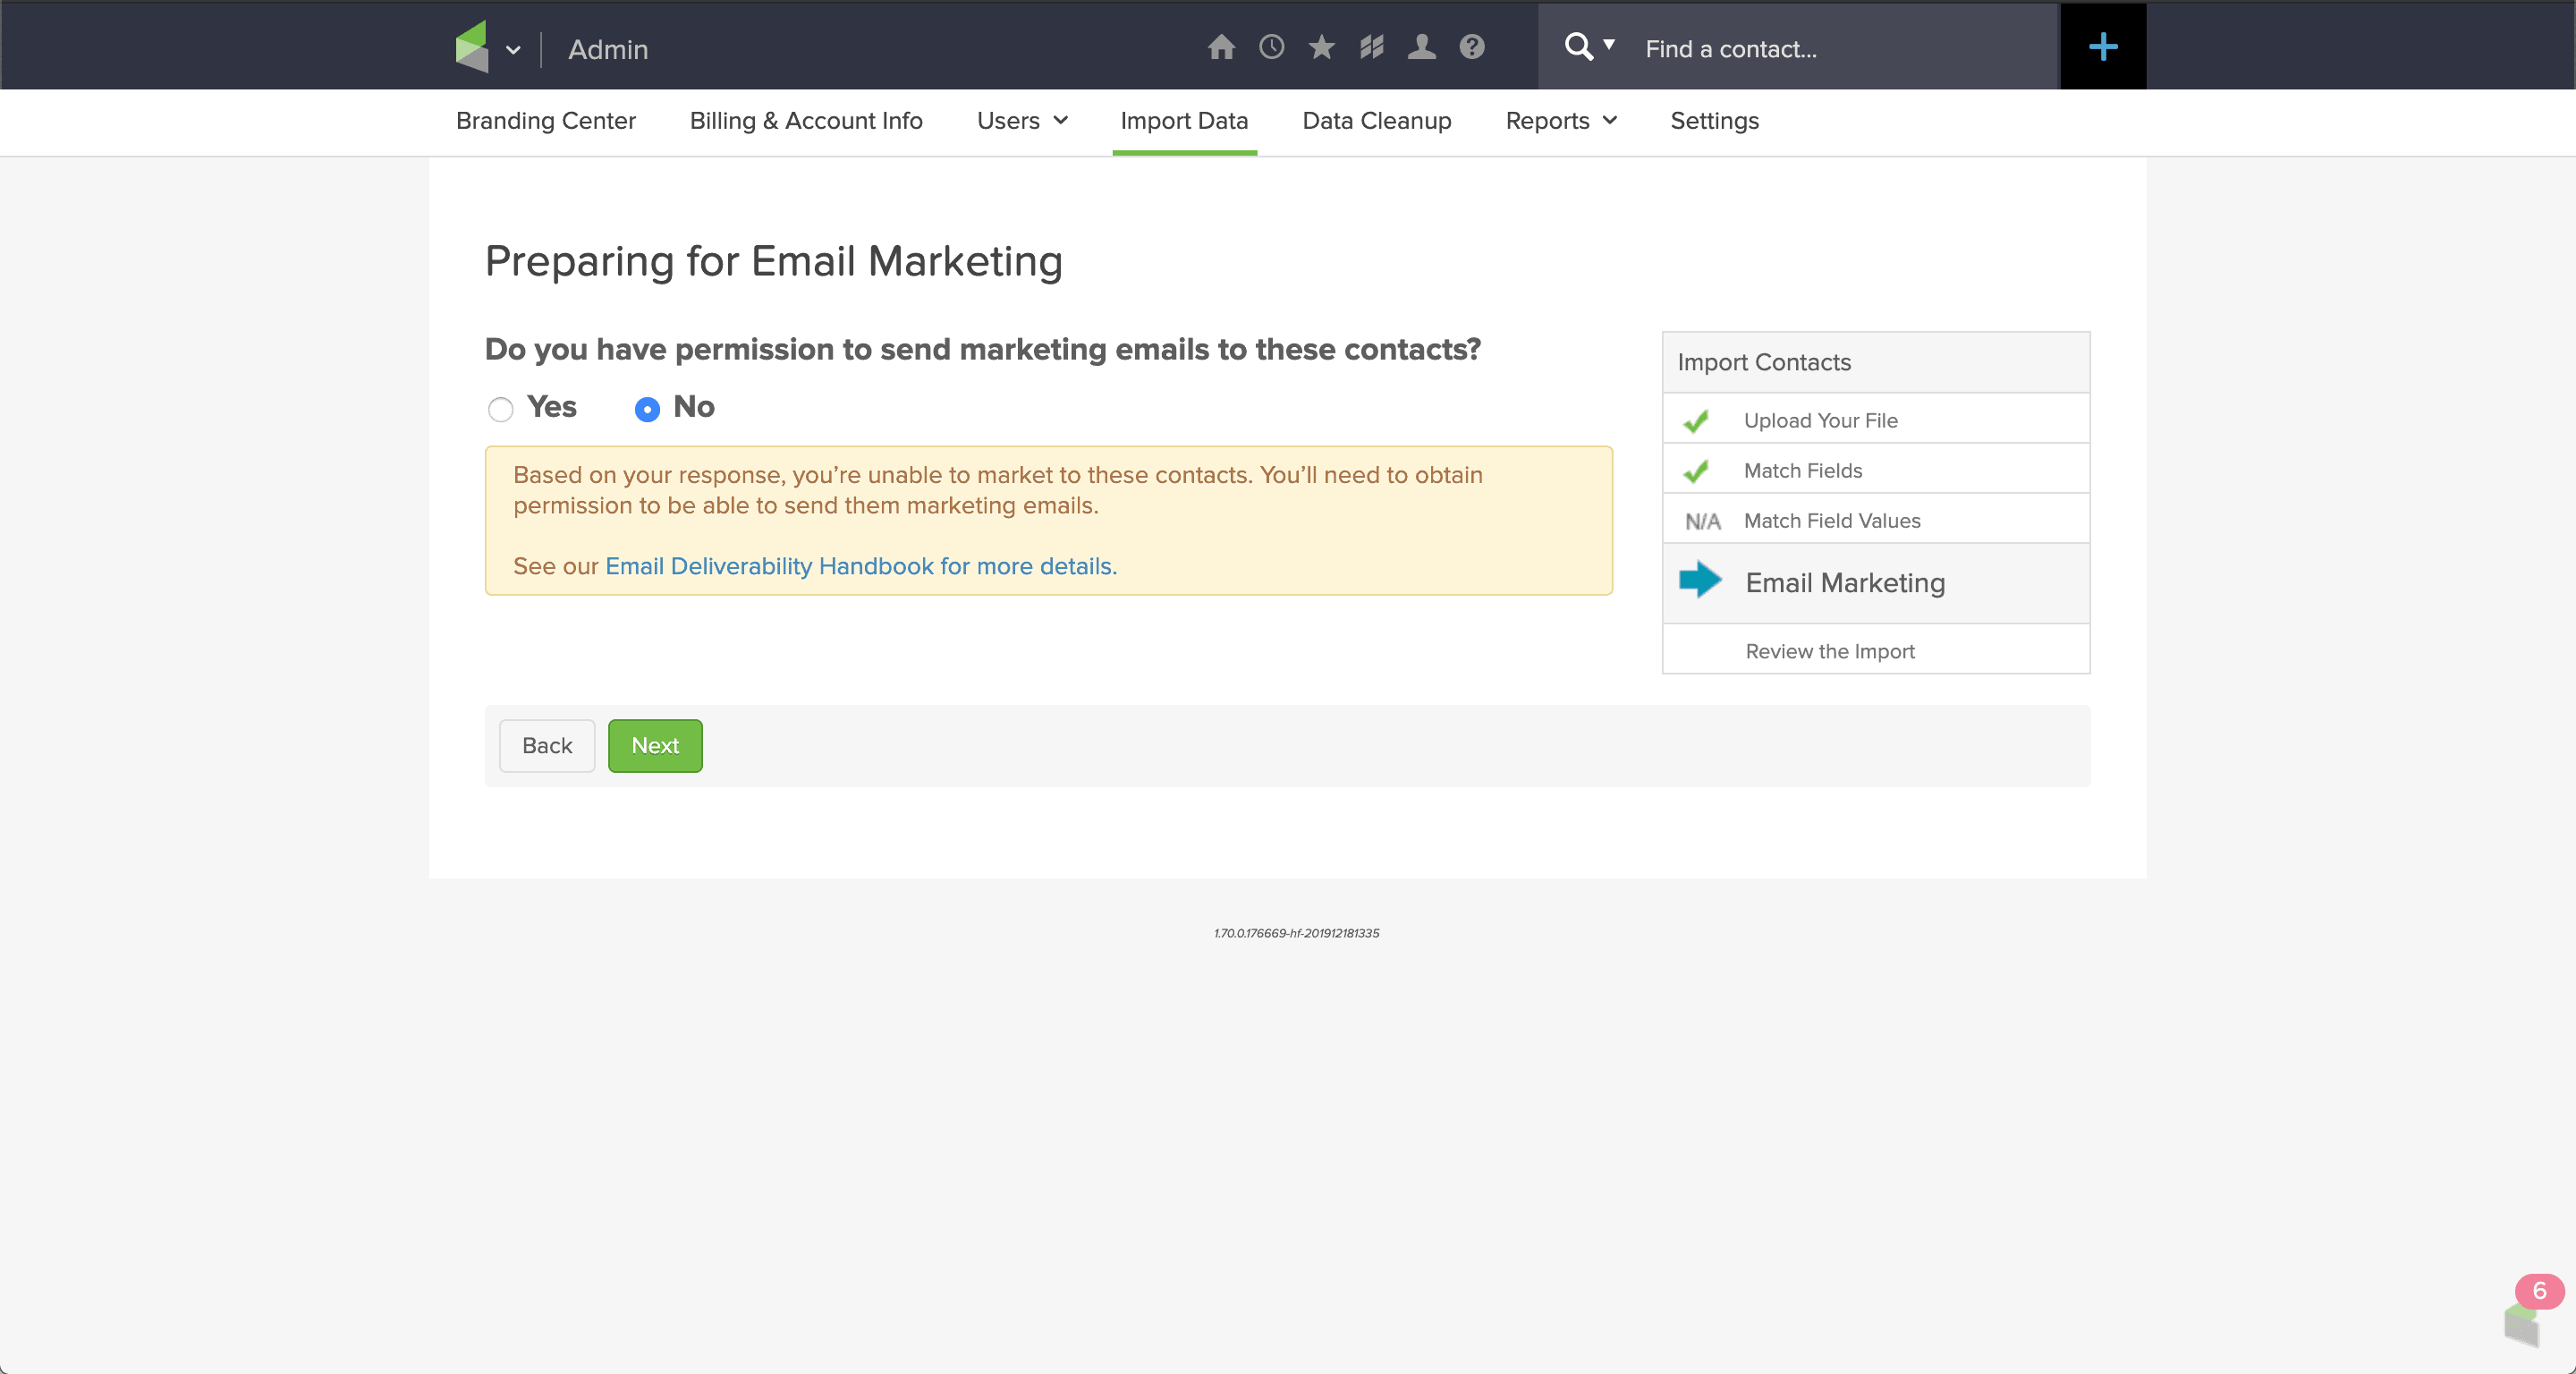This screenshot has height=1374, width=2576.
Task: Go to the Home icon
Action: (1221, 47)
